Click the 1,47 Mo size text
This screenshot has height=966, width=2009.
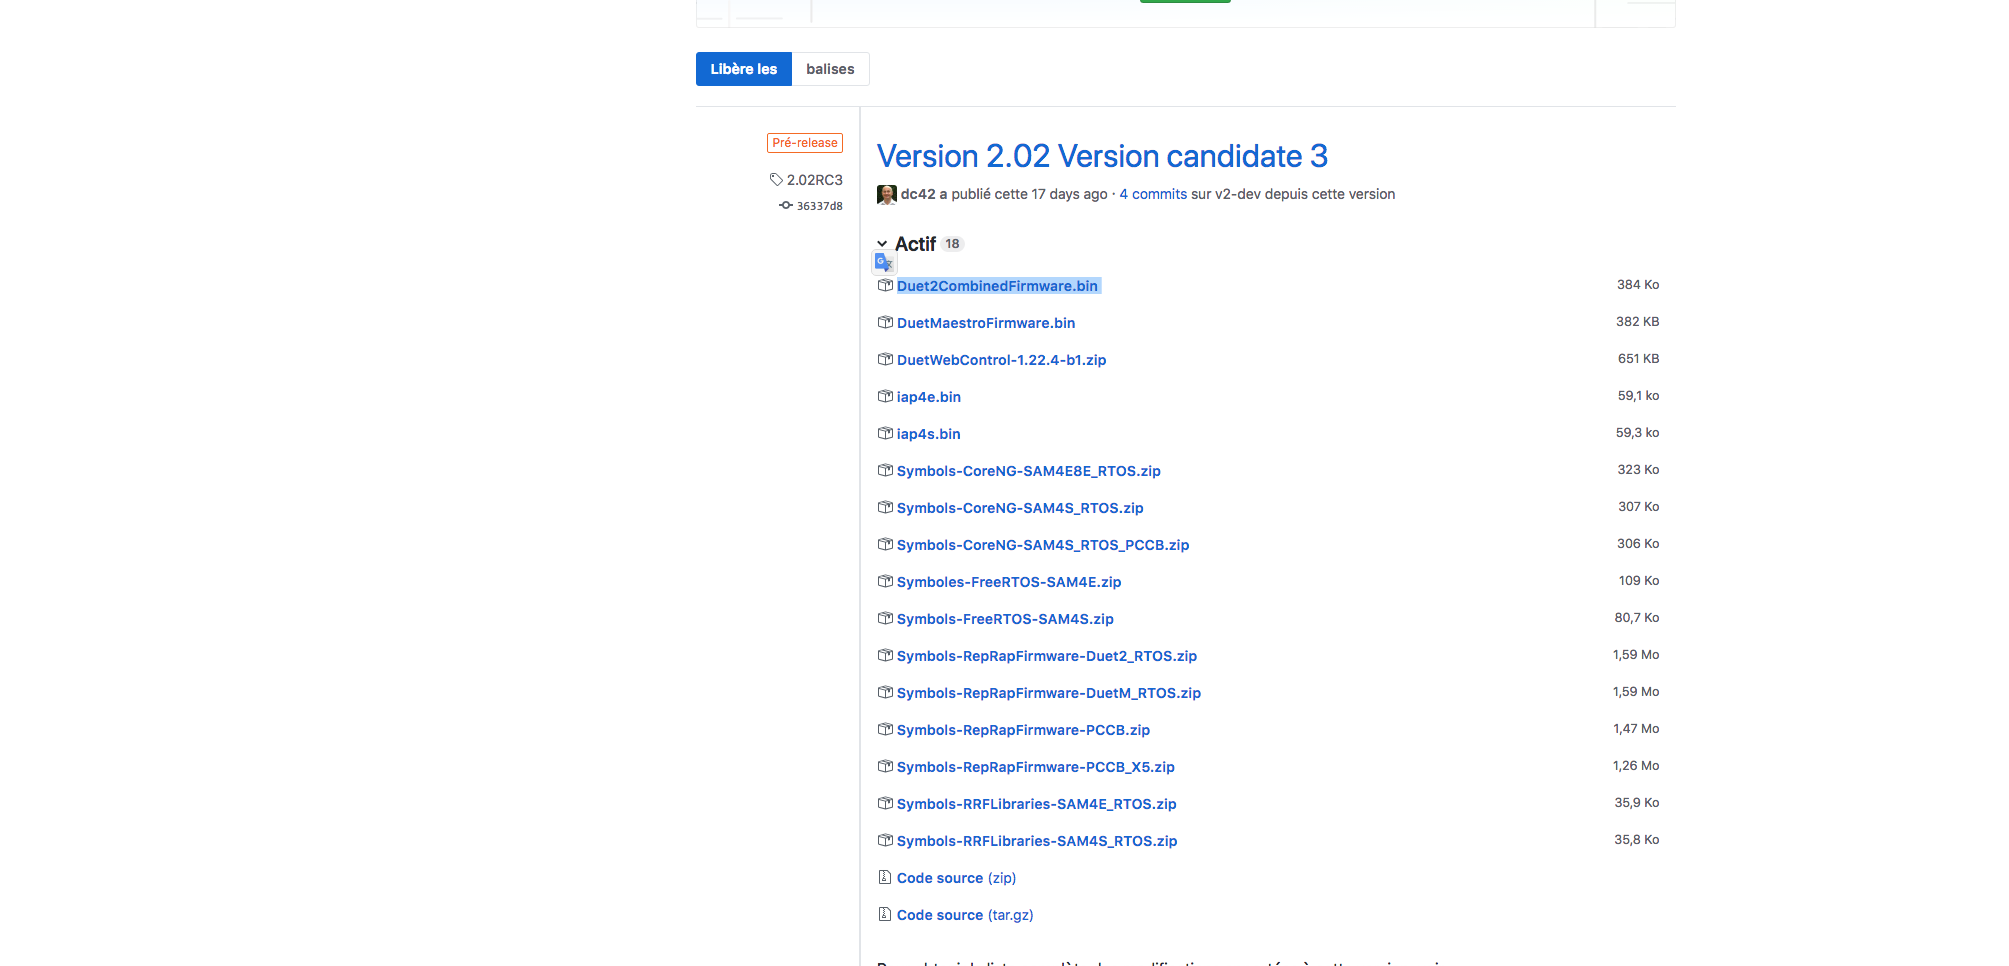(x=1636, y=729)
